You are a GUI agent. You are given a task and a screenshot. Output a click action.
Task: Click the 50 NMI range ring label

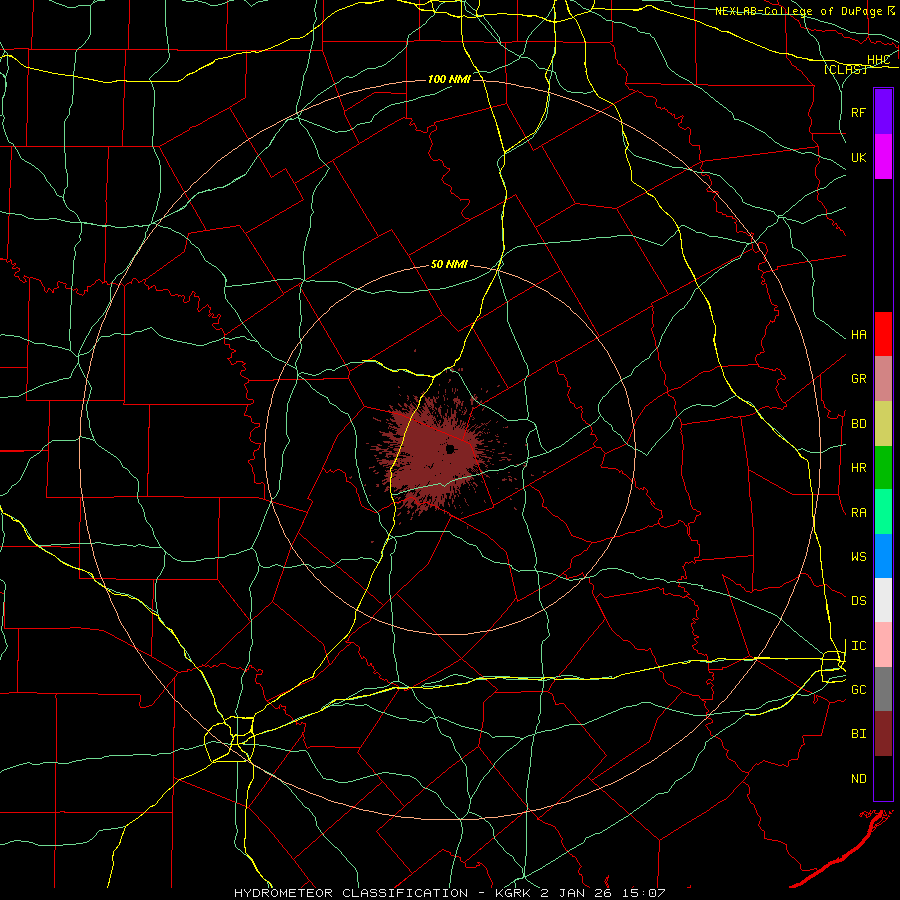pyautogui.click(x=449, y=264)
